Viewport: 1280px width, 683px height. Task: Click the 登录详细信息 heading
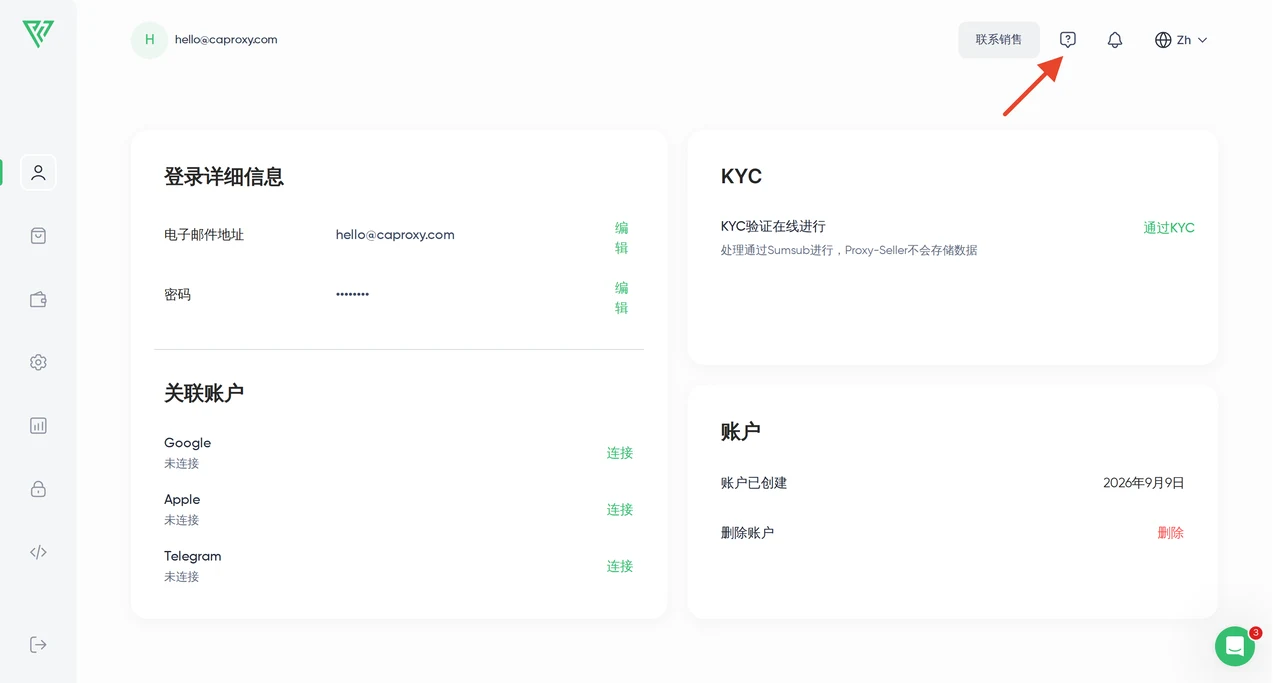point(224,177)
